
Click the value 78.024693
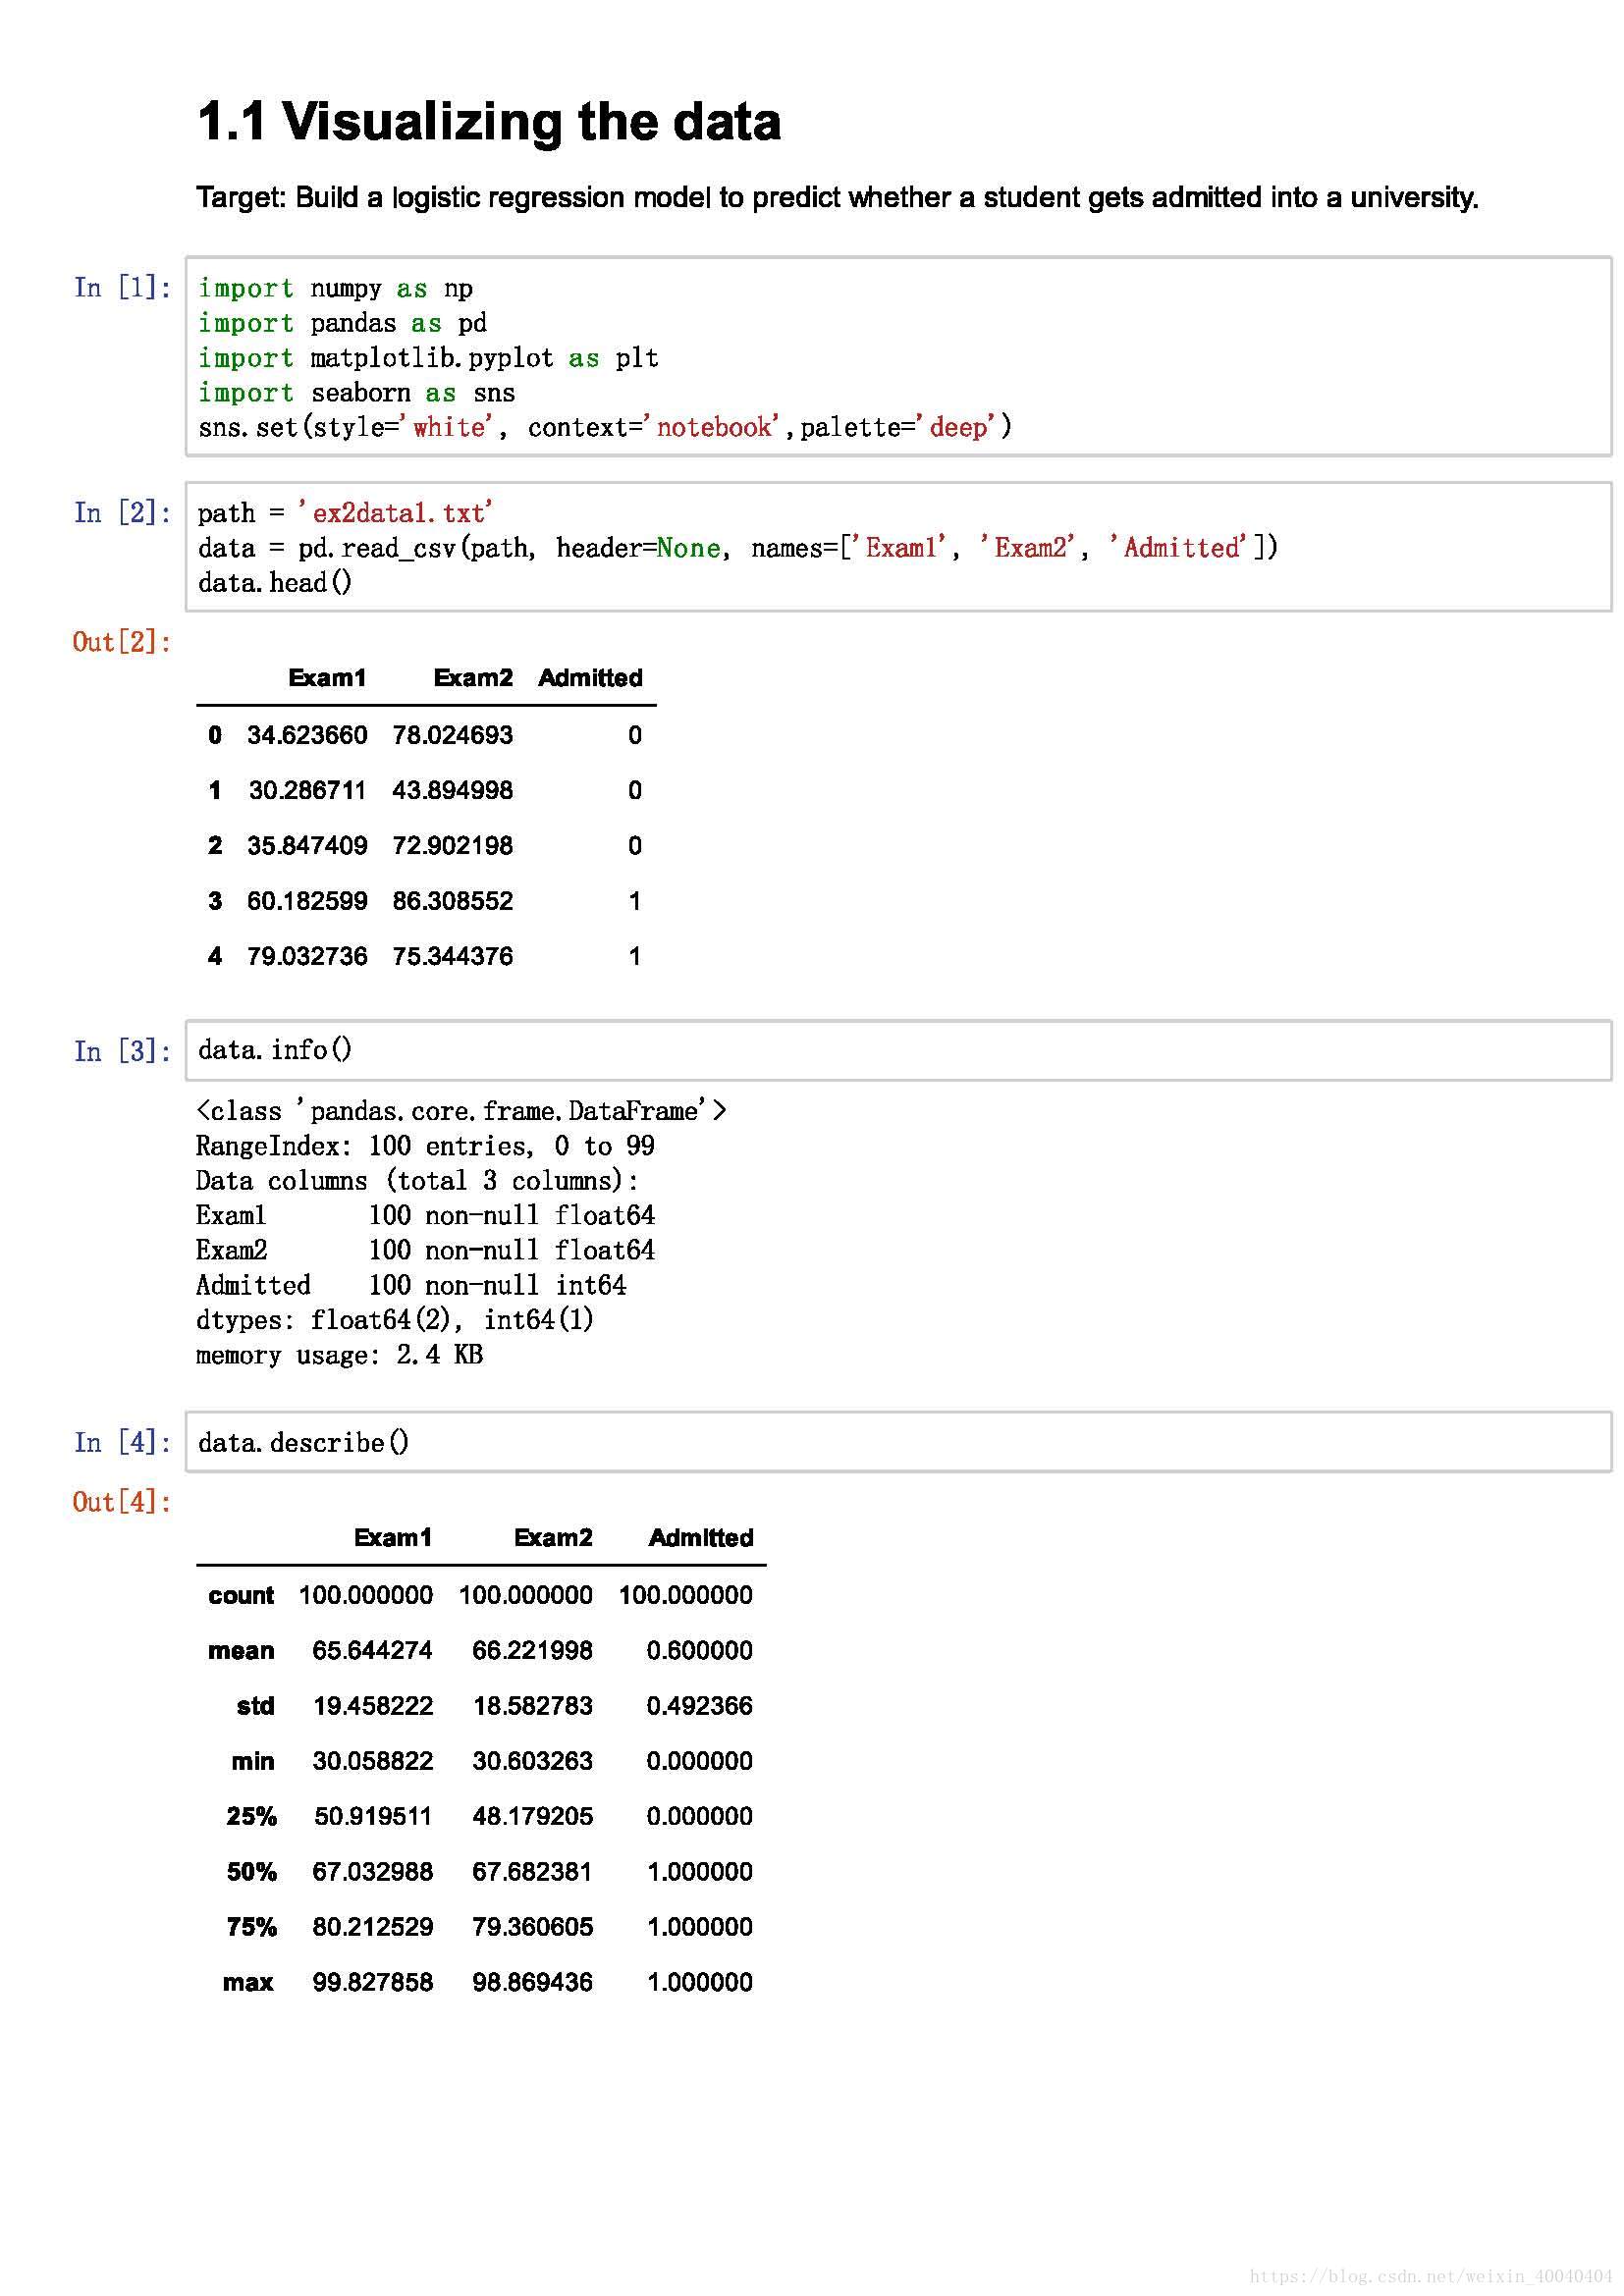pos(452,735)
